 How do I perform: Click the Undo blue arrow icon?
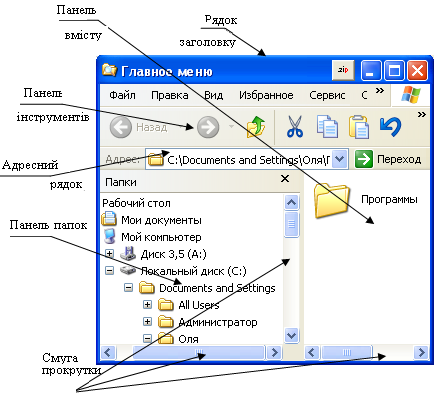pos(390,127)
